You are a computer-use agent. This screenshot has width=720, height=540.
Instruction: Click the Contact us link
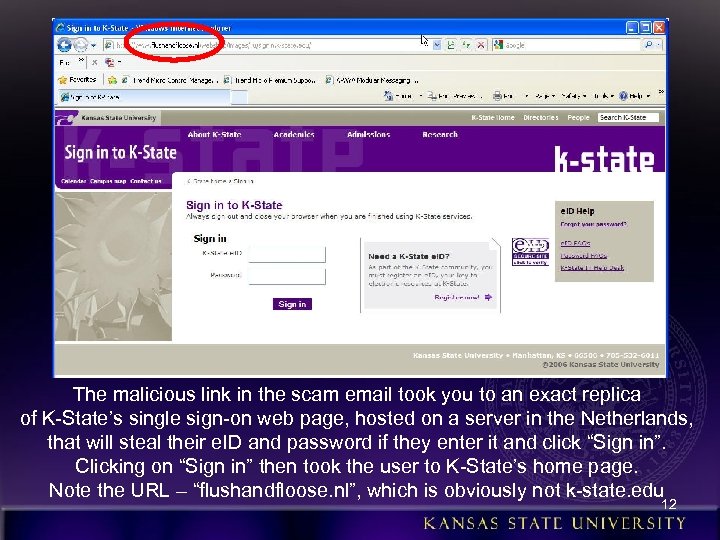point(146,181)
